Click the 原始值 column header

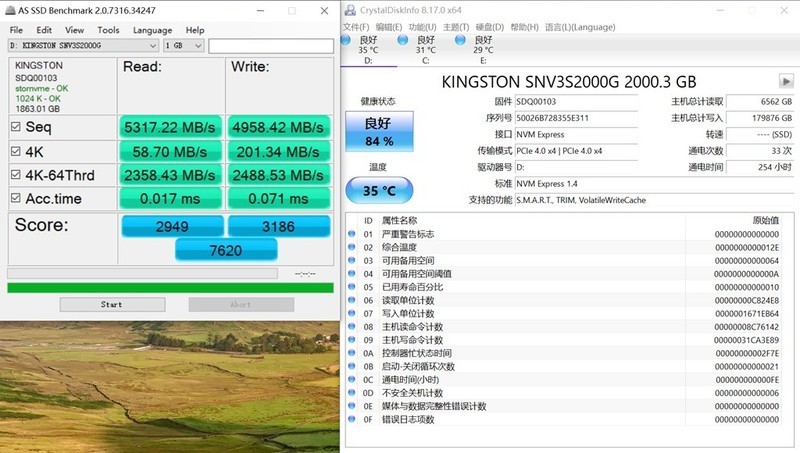point(765,220)
